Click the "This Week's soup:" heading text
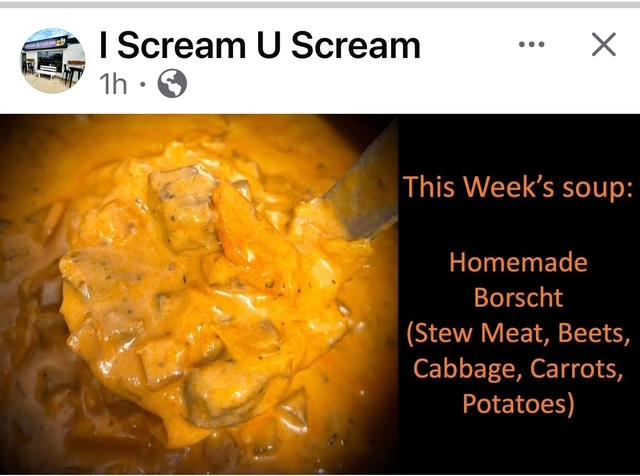 coord(518,187)
